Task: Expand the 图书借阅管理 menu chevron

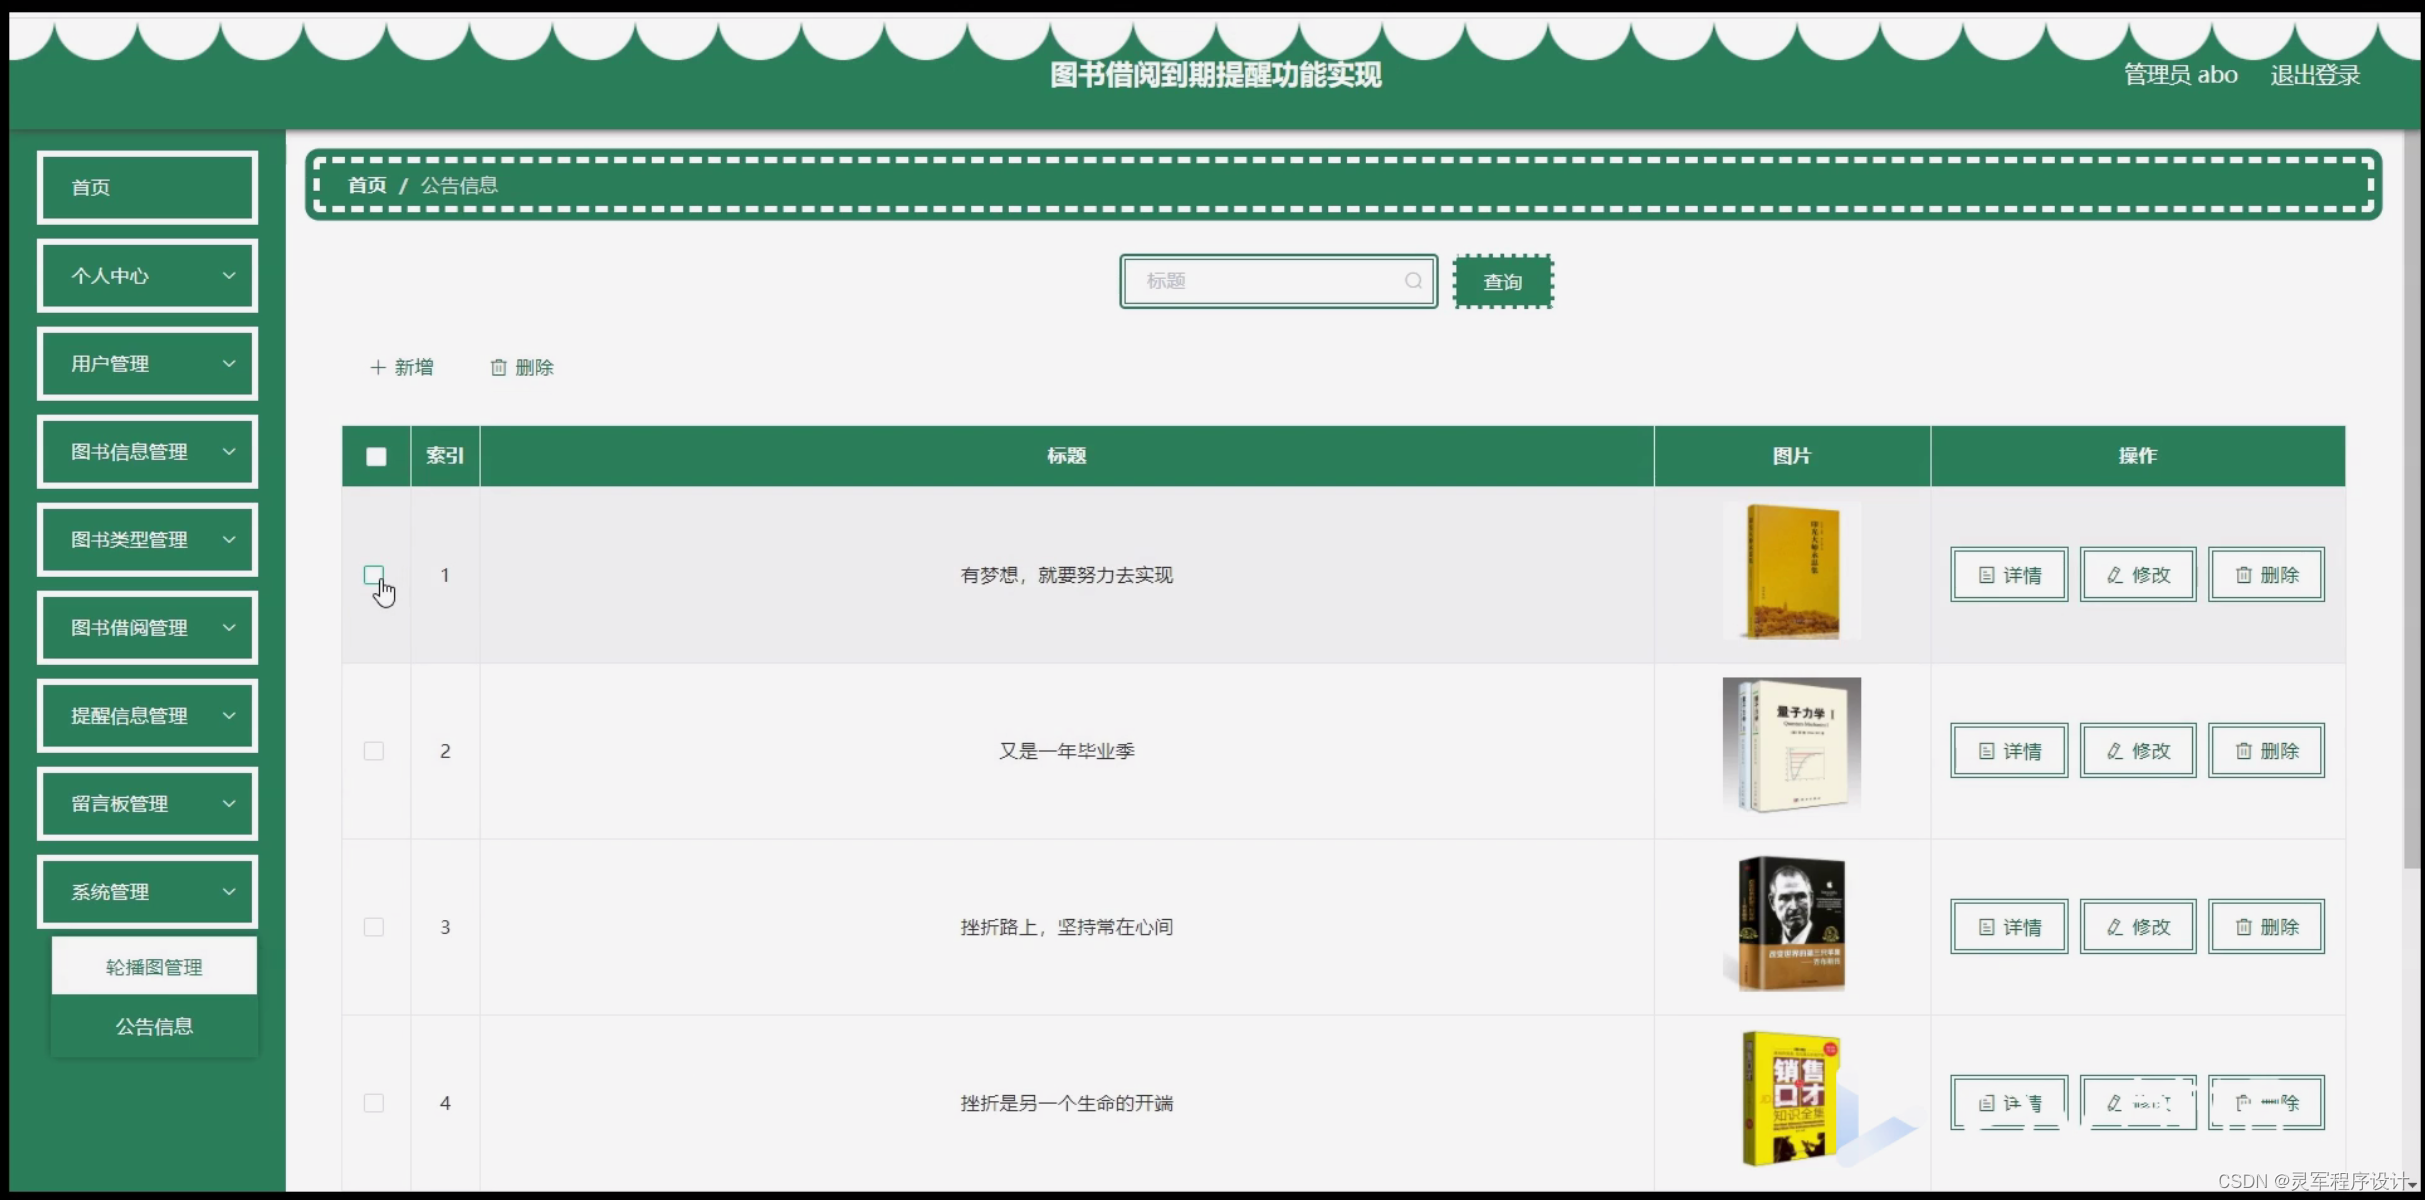Action: click(229, 628)
